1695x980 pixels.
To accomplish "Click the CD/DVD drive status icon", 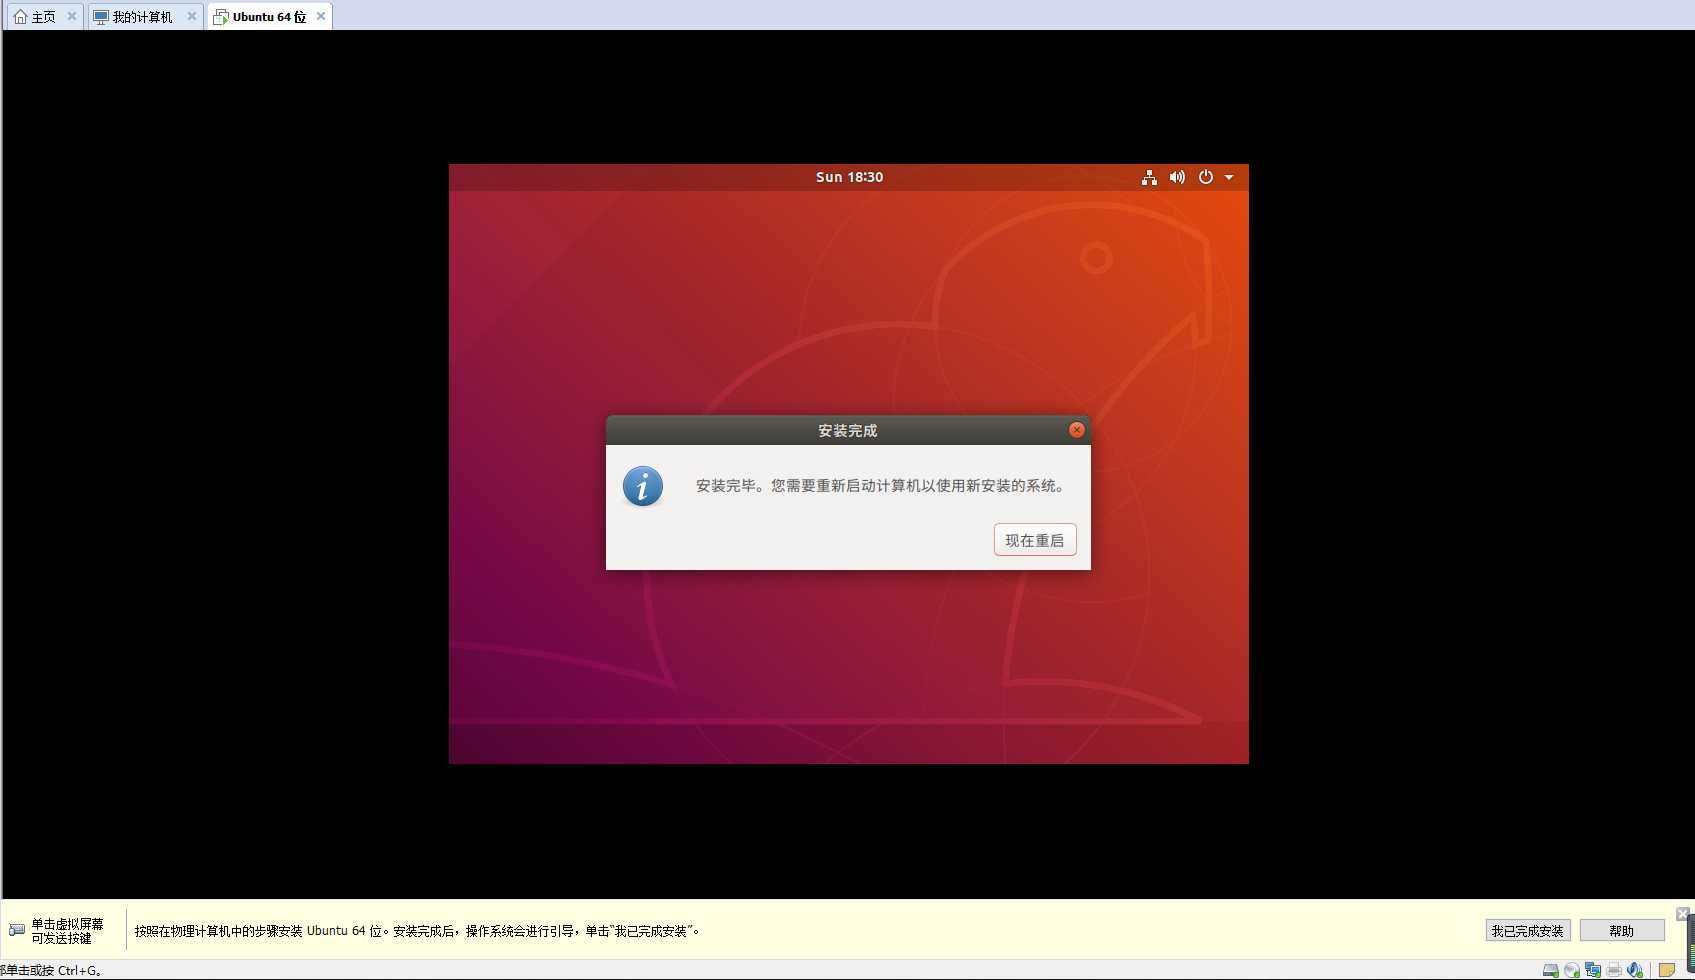I will [1572, 970].
